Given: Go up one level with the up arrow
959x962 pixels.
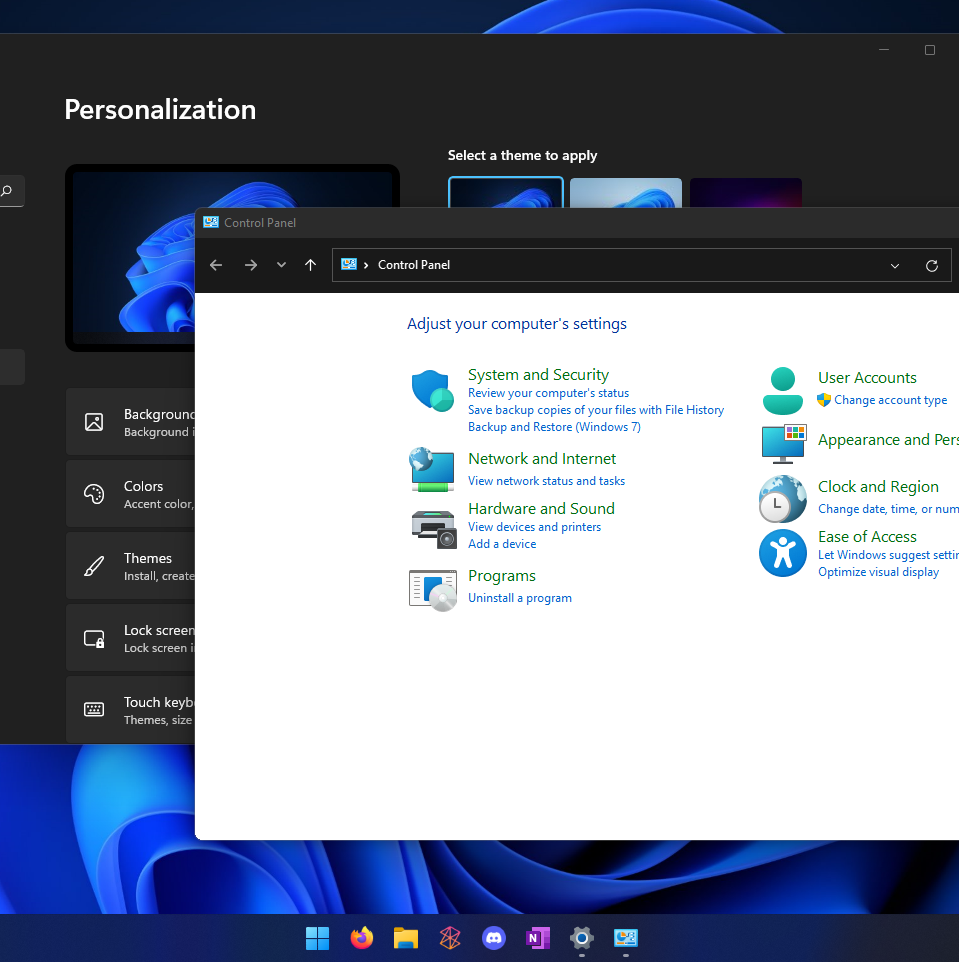Looking at the screenshot, I should 310,265.
